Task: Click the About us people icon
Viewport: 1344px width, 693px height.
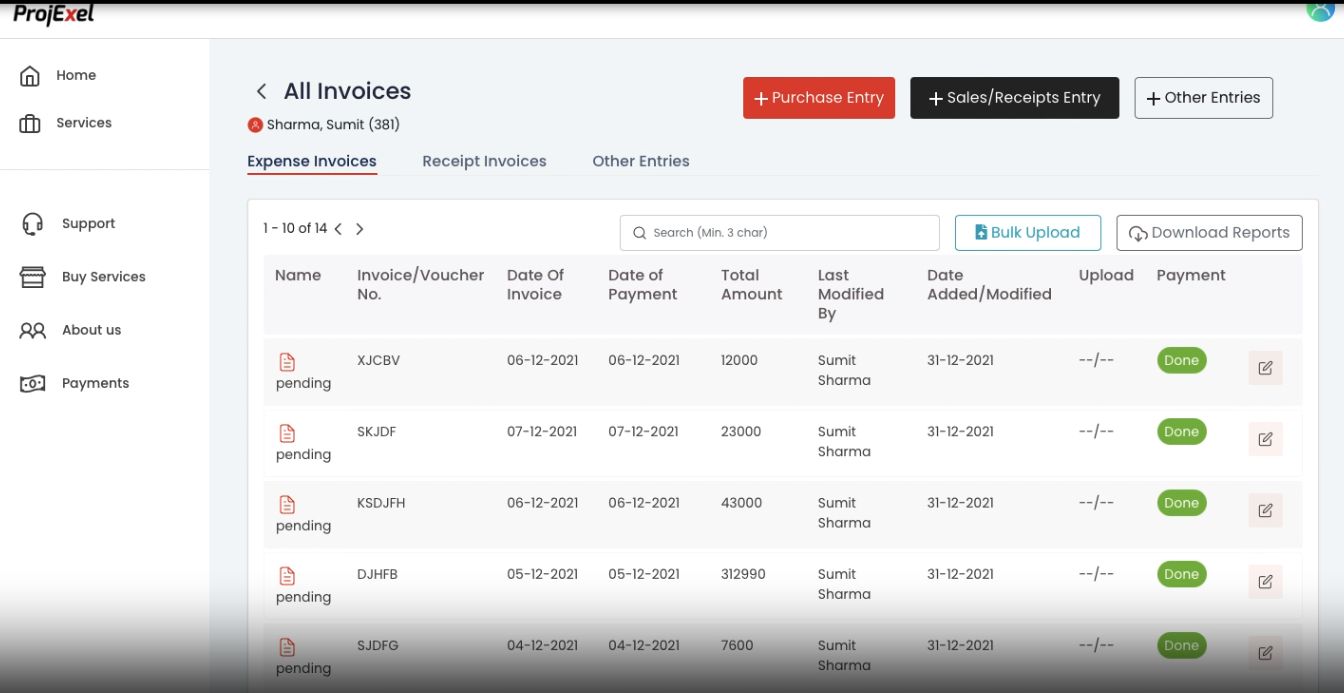Action: [x=33, y=330]
